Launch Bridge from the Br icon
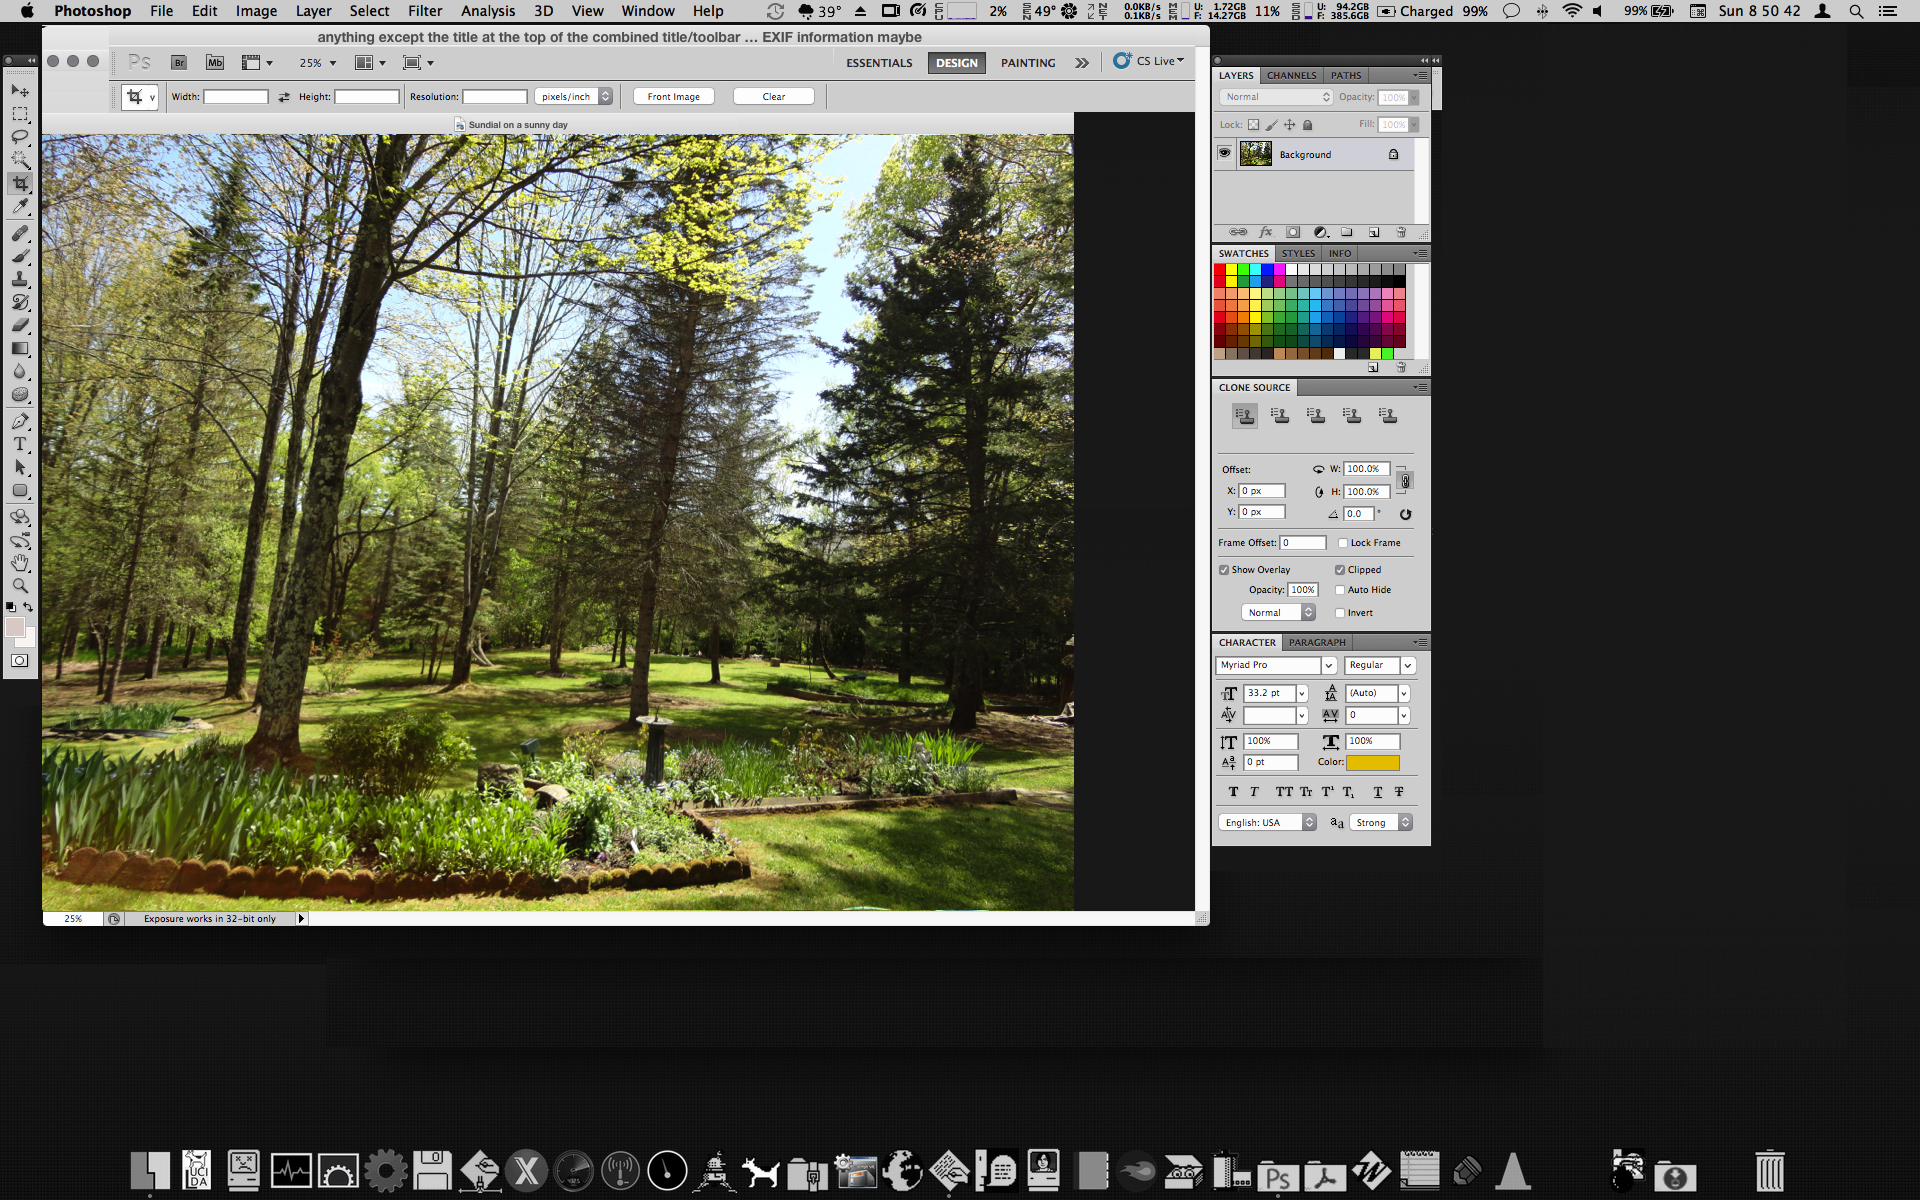This screenshot has width=1920, height=1200. (x=179, y=63)
